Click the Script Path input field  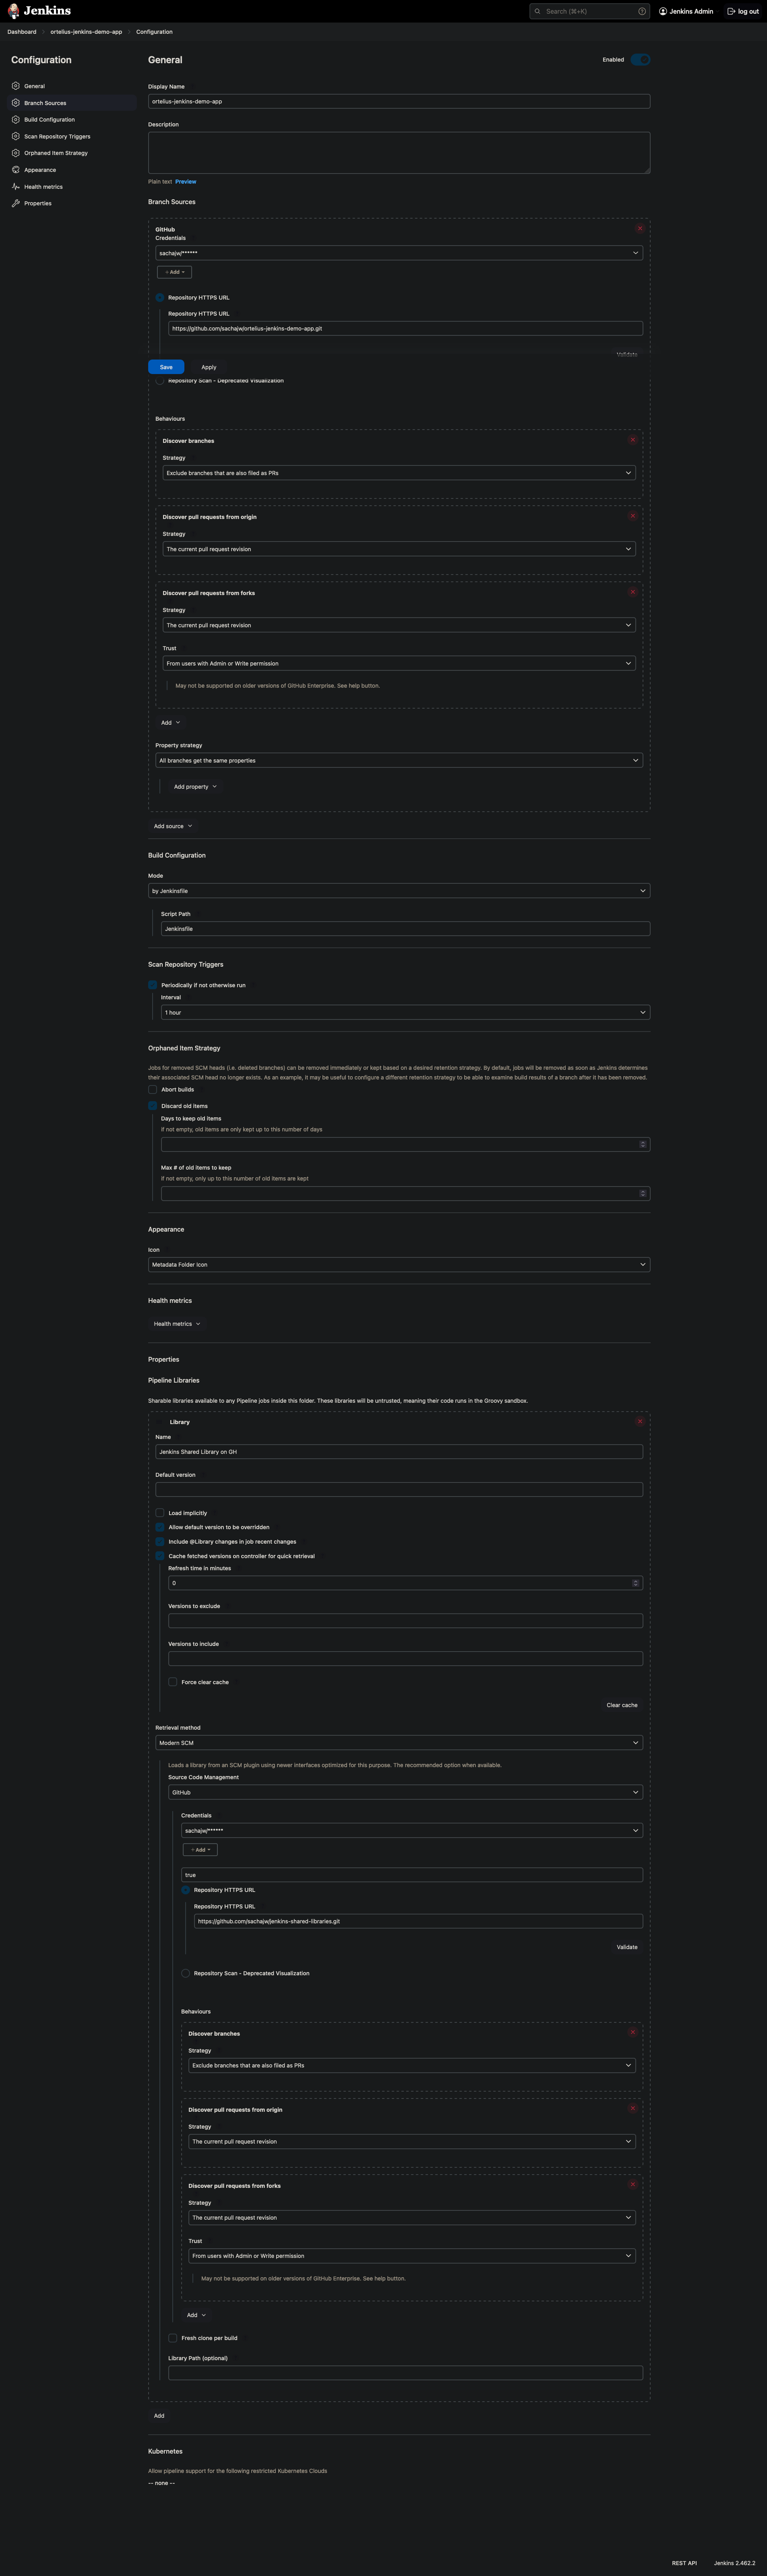[x=404, y=928]
